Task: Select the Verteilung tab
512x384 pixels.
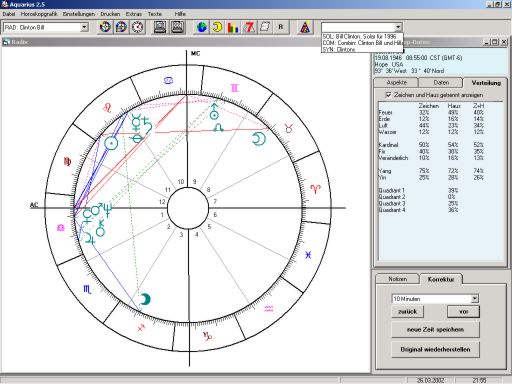Action: click(x=486, y=83)
